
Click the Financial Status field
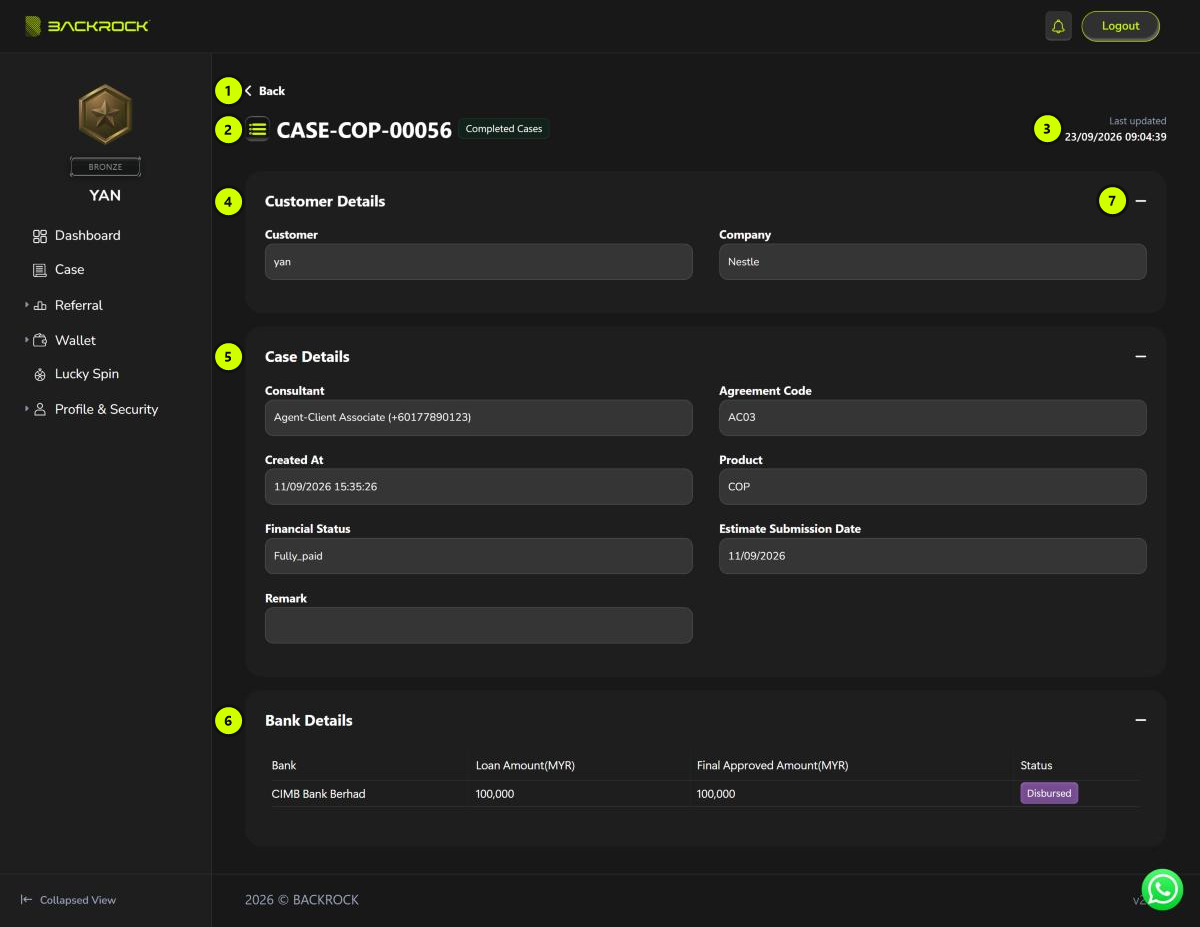(478, 556)
